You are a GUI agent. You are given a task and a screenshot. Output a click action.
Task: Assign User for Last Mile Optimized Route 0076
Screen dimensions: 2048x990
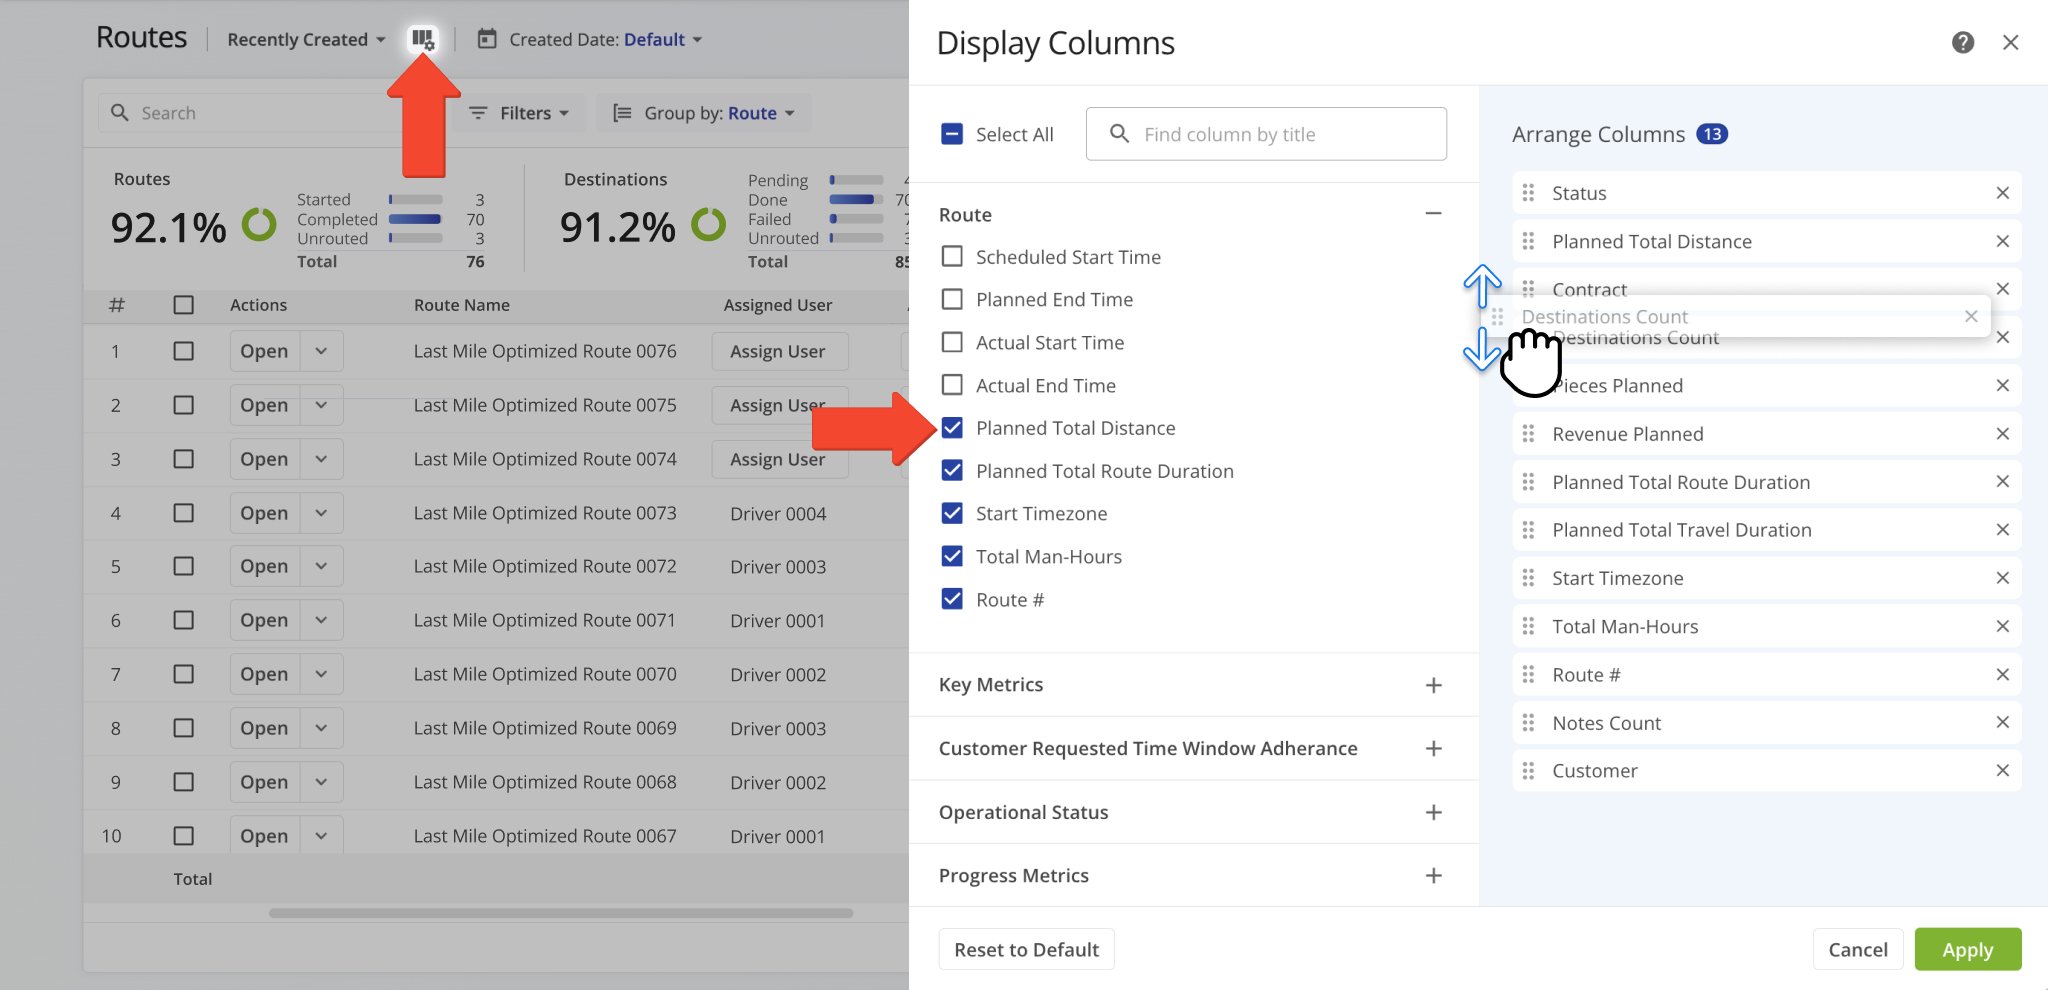click(x=779, y=351)
